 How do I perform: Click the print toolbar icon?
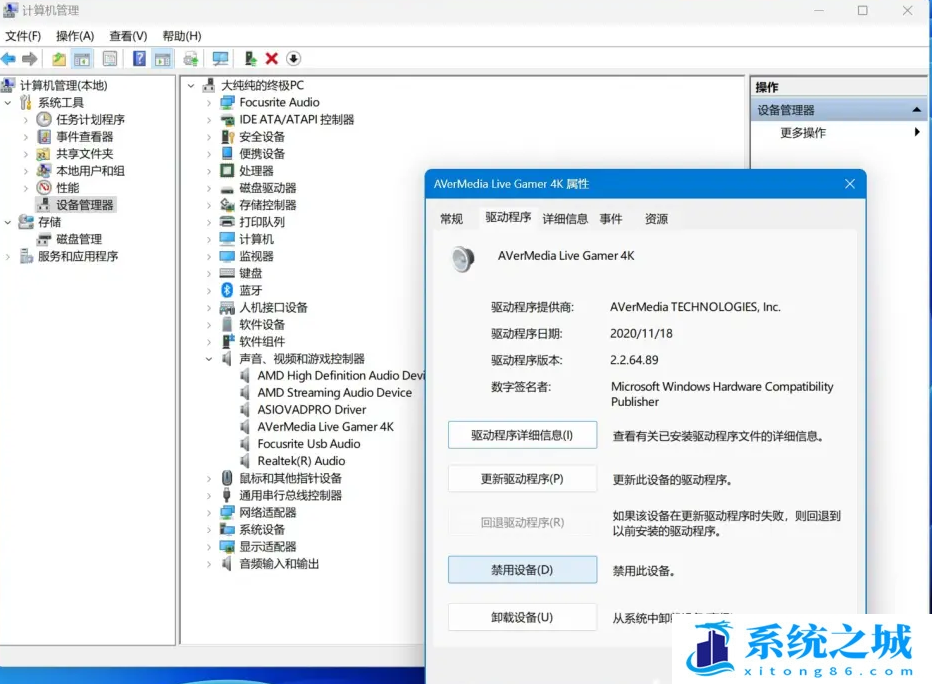tap(191, 59)
